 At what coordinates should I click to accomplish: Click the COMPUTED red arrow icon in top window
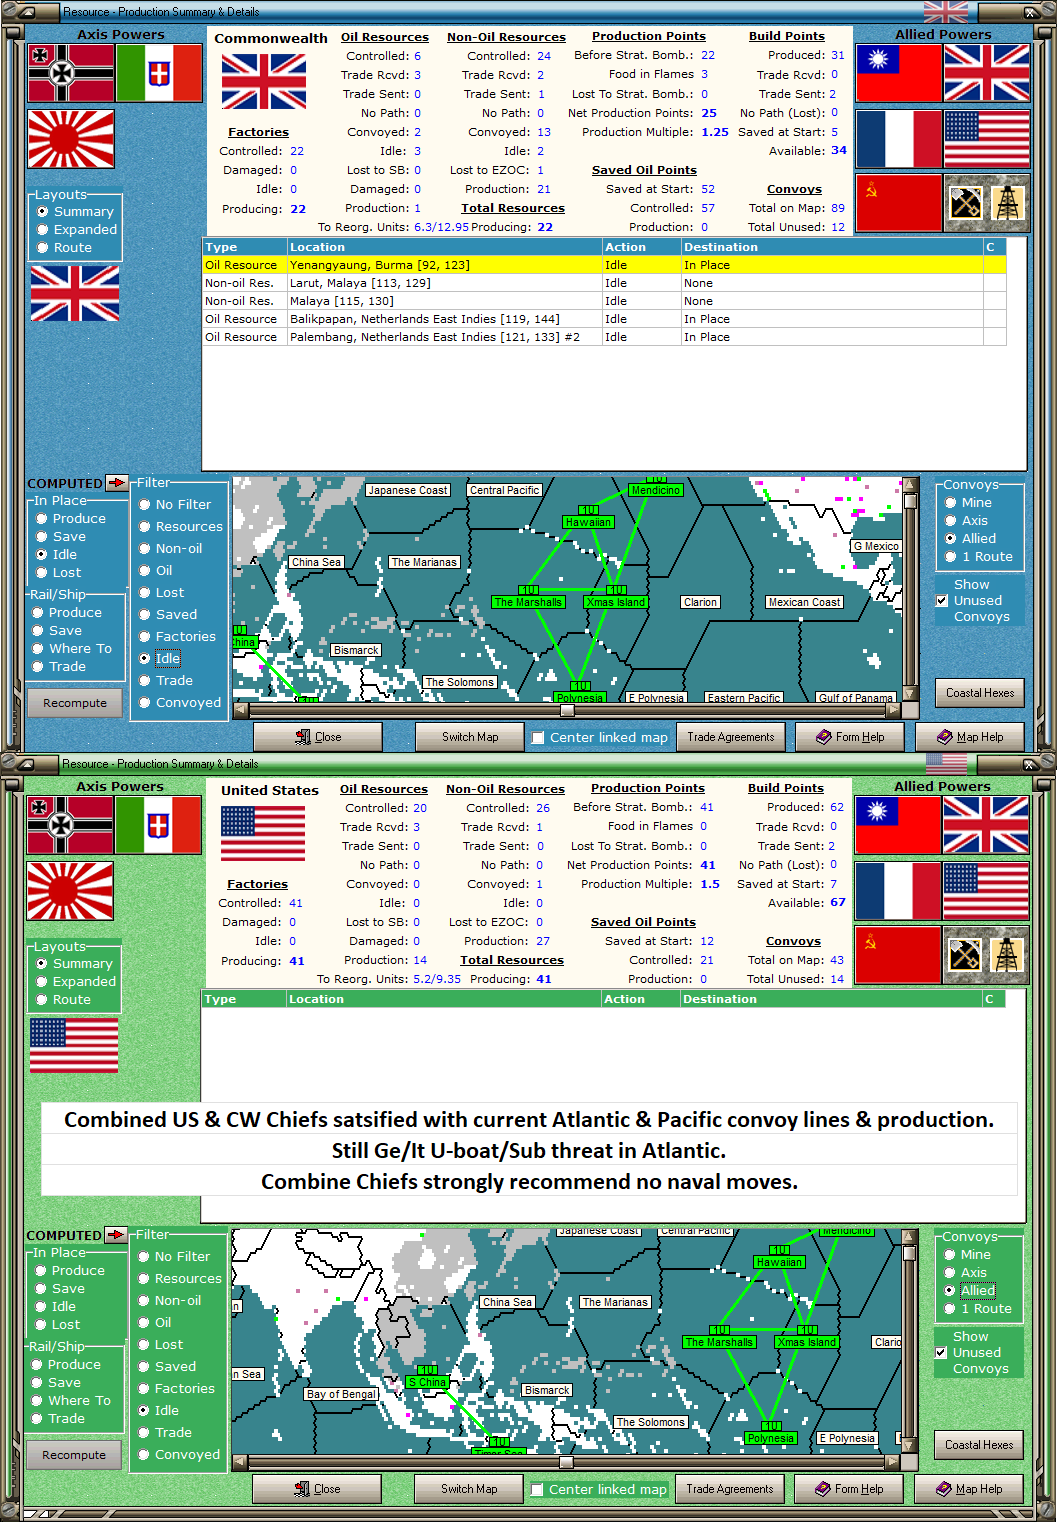click(x=117, y=483)
